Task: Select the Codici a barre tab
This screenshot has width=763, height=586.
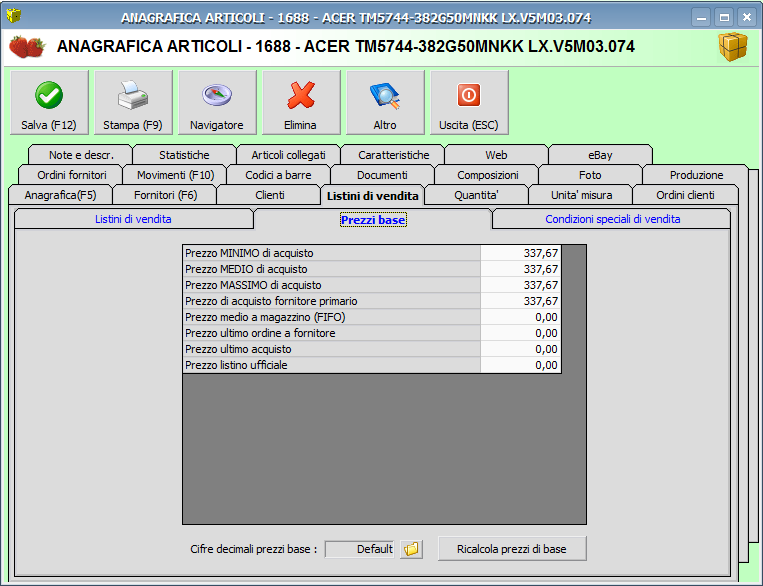Action: pos(278,175)
